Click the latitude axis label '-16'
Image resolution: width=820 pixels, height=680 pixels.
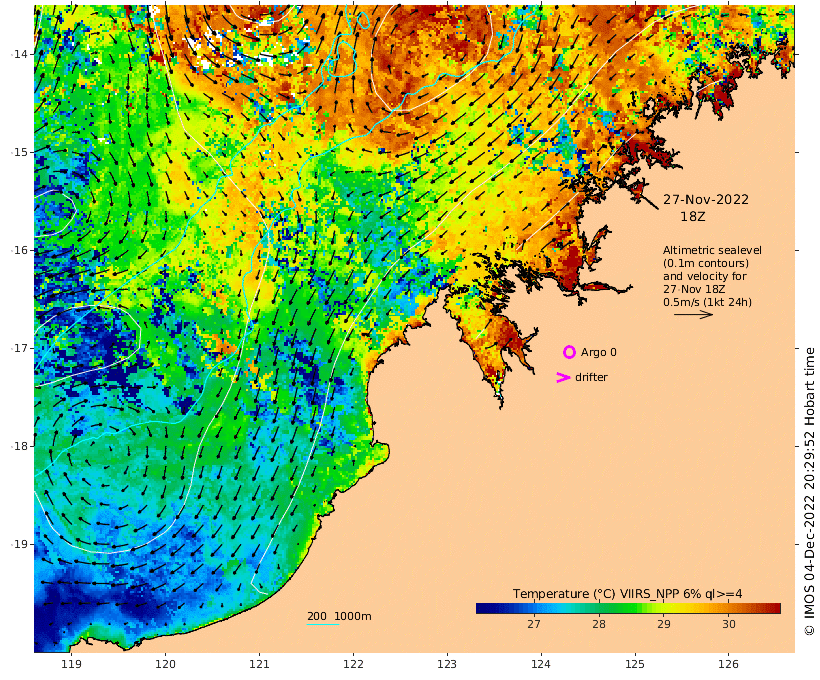click(x=19, y=250)
